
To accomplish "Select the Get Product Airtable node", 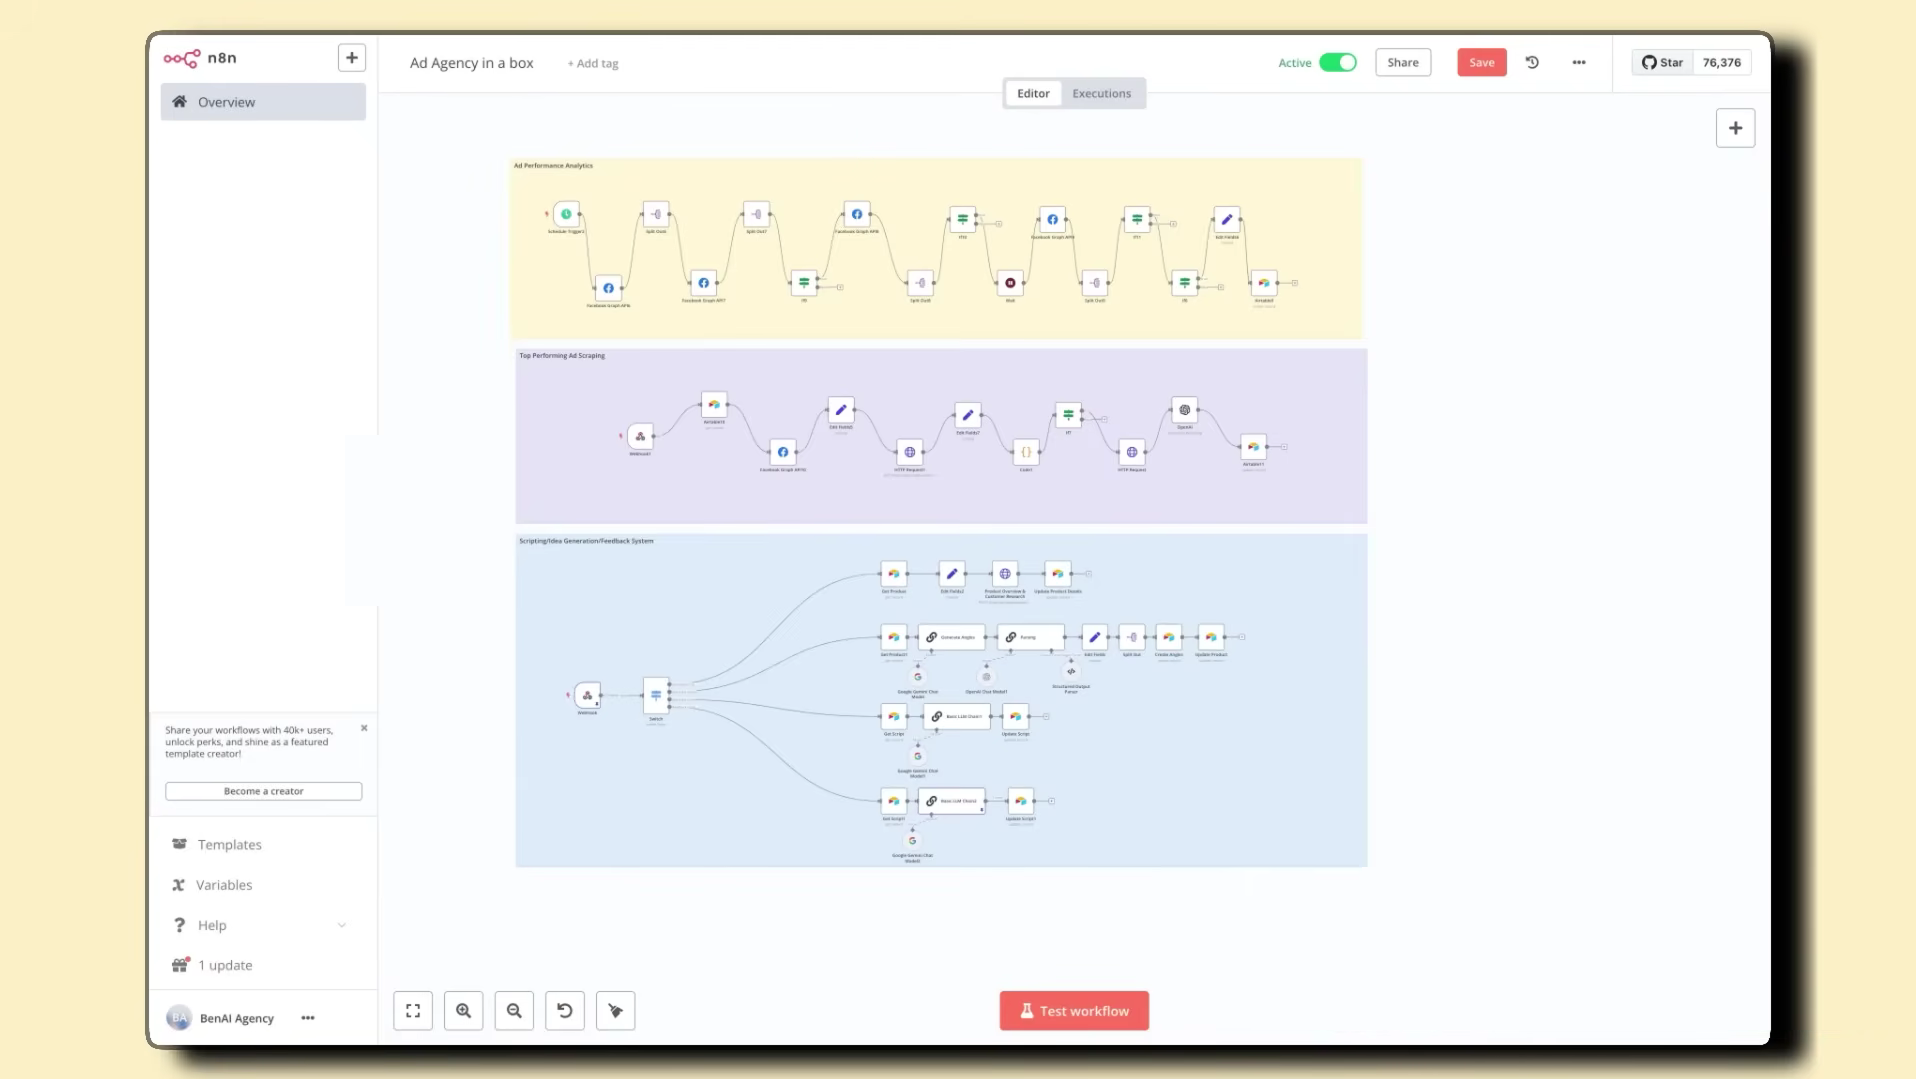I will [894, 574].
